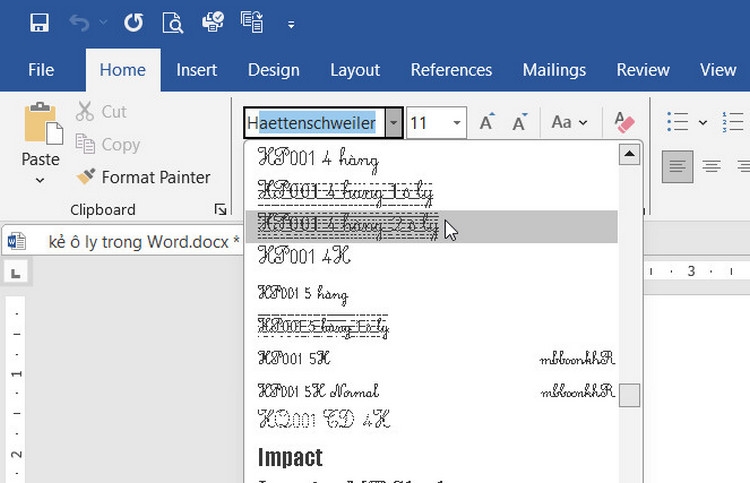Open the Insert tab
This screenshot has width=750, height=483.
tap(197, 70)
